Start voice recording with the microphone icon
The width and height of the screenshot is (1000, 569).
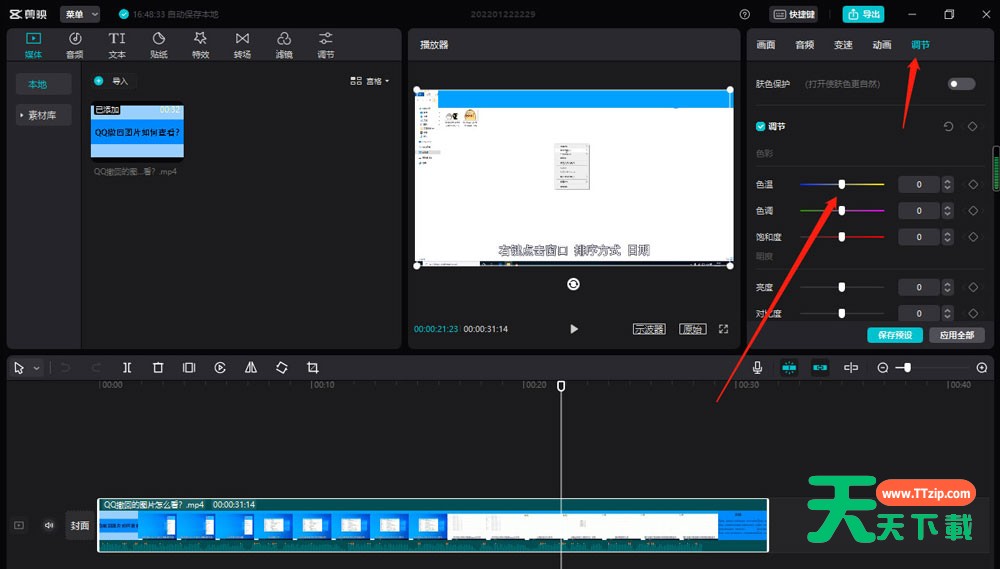click(757, 368)
